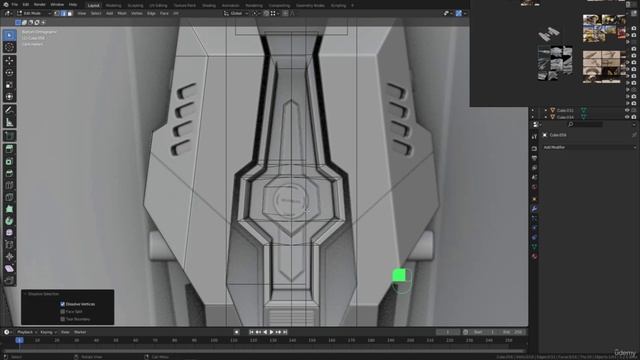
Task: Activate the 3D Cursor tool
Action: click(9, 47)
